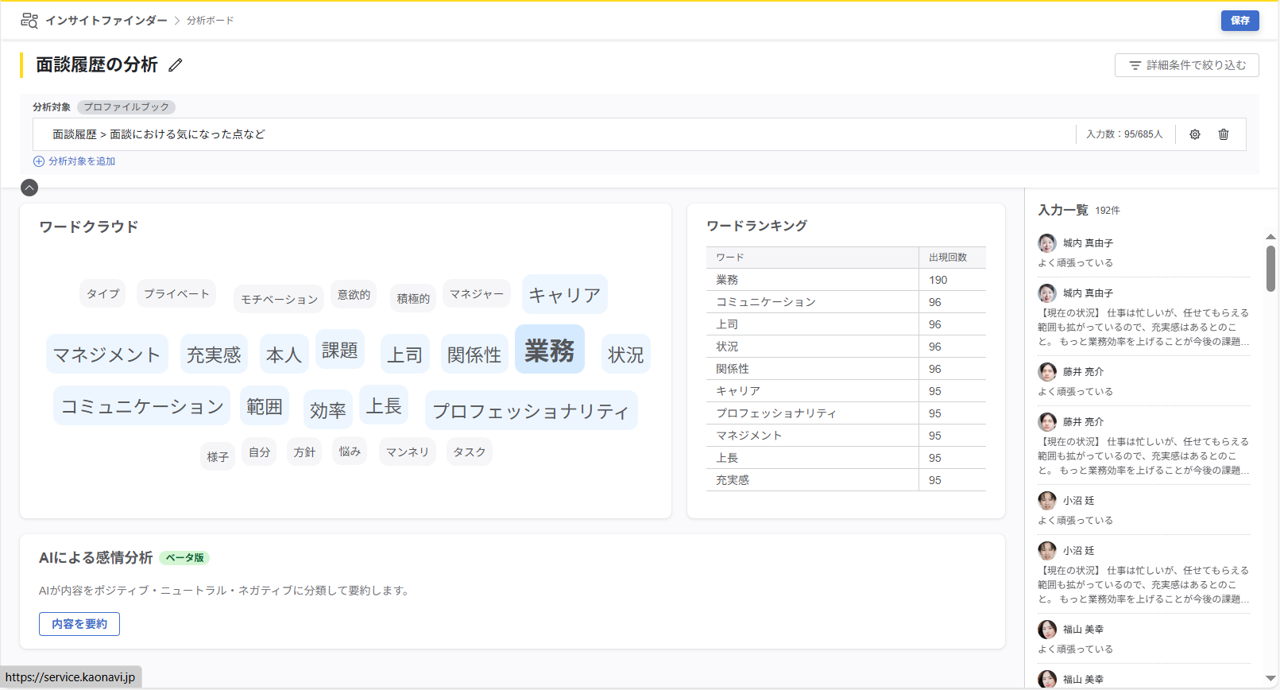
Task: Select コミュニケーション in the word cloud
Action: tap(142, 406)
